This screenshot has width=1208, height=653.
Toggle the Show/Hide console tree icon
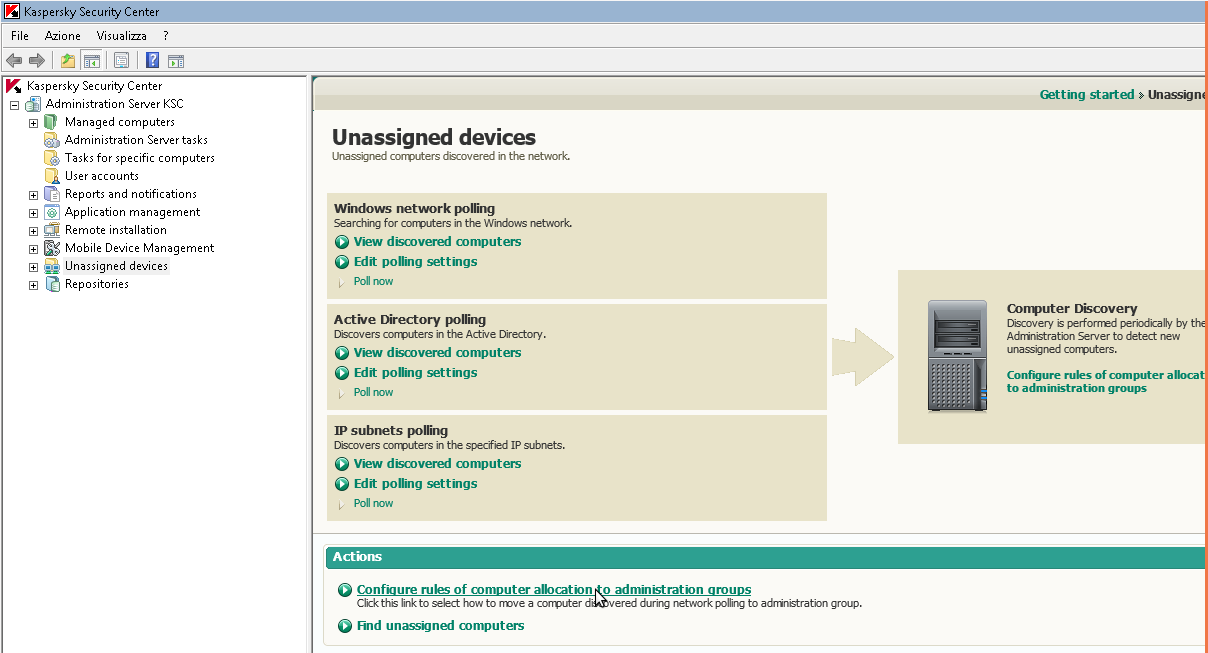tap(92, 61)
